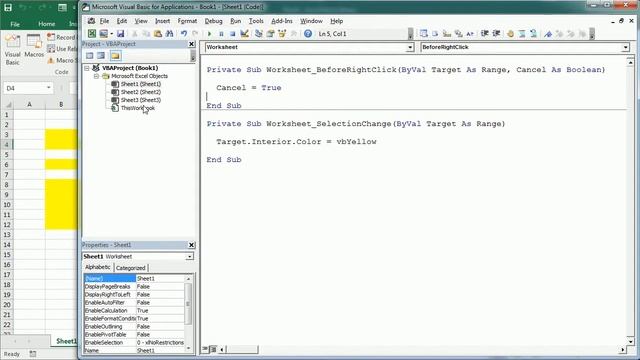Toggle Design Mode icon

(244, 33)
